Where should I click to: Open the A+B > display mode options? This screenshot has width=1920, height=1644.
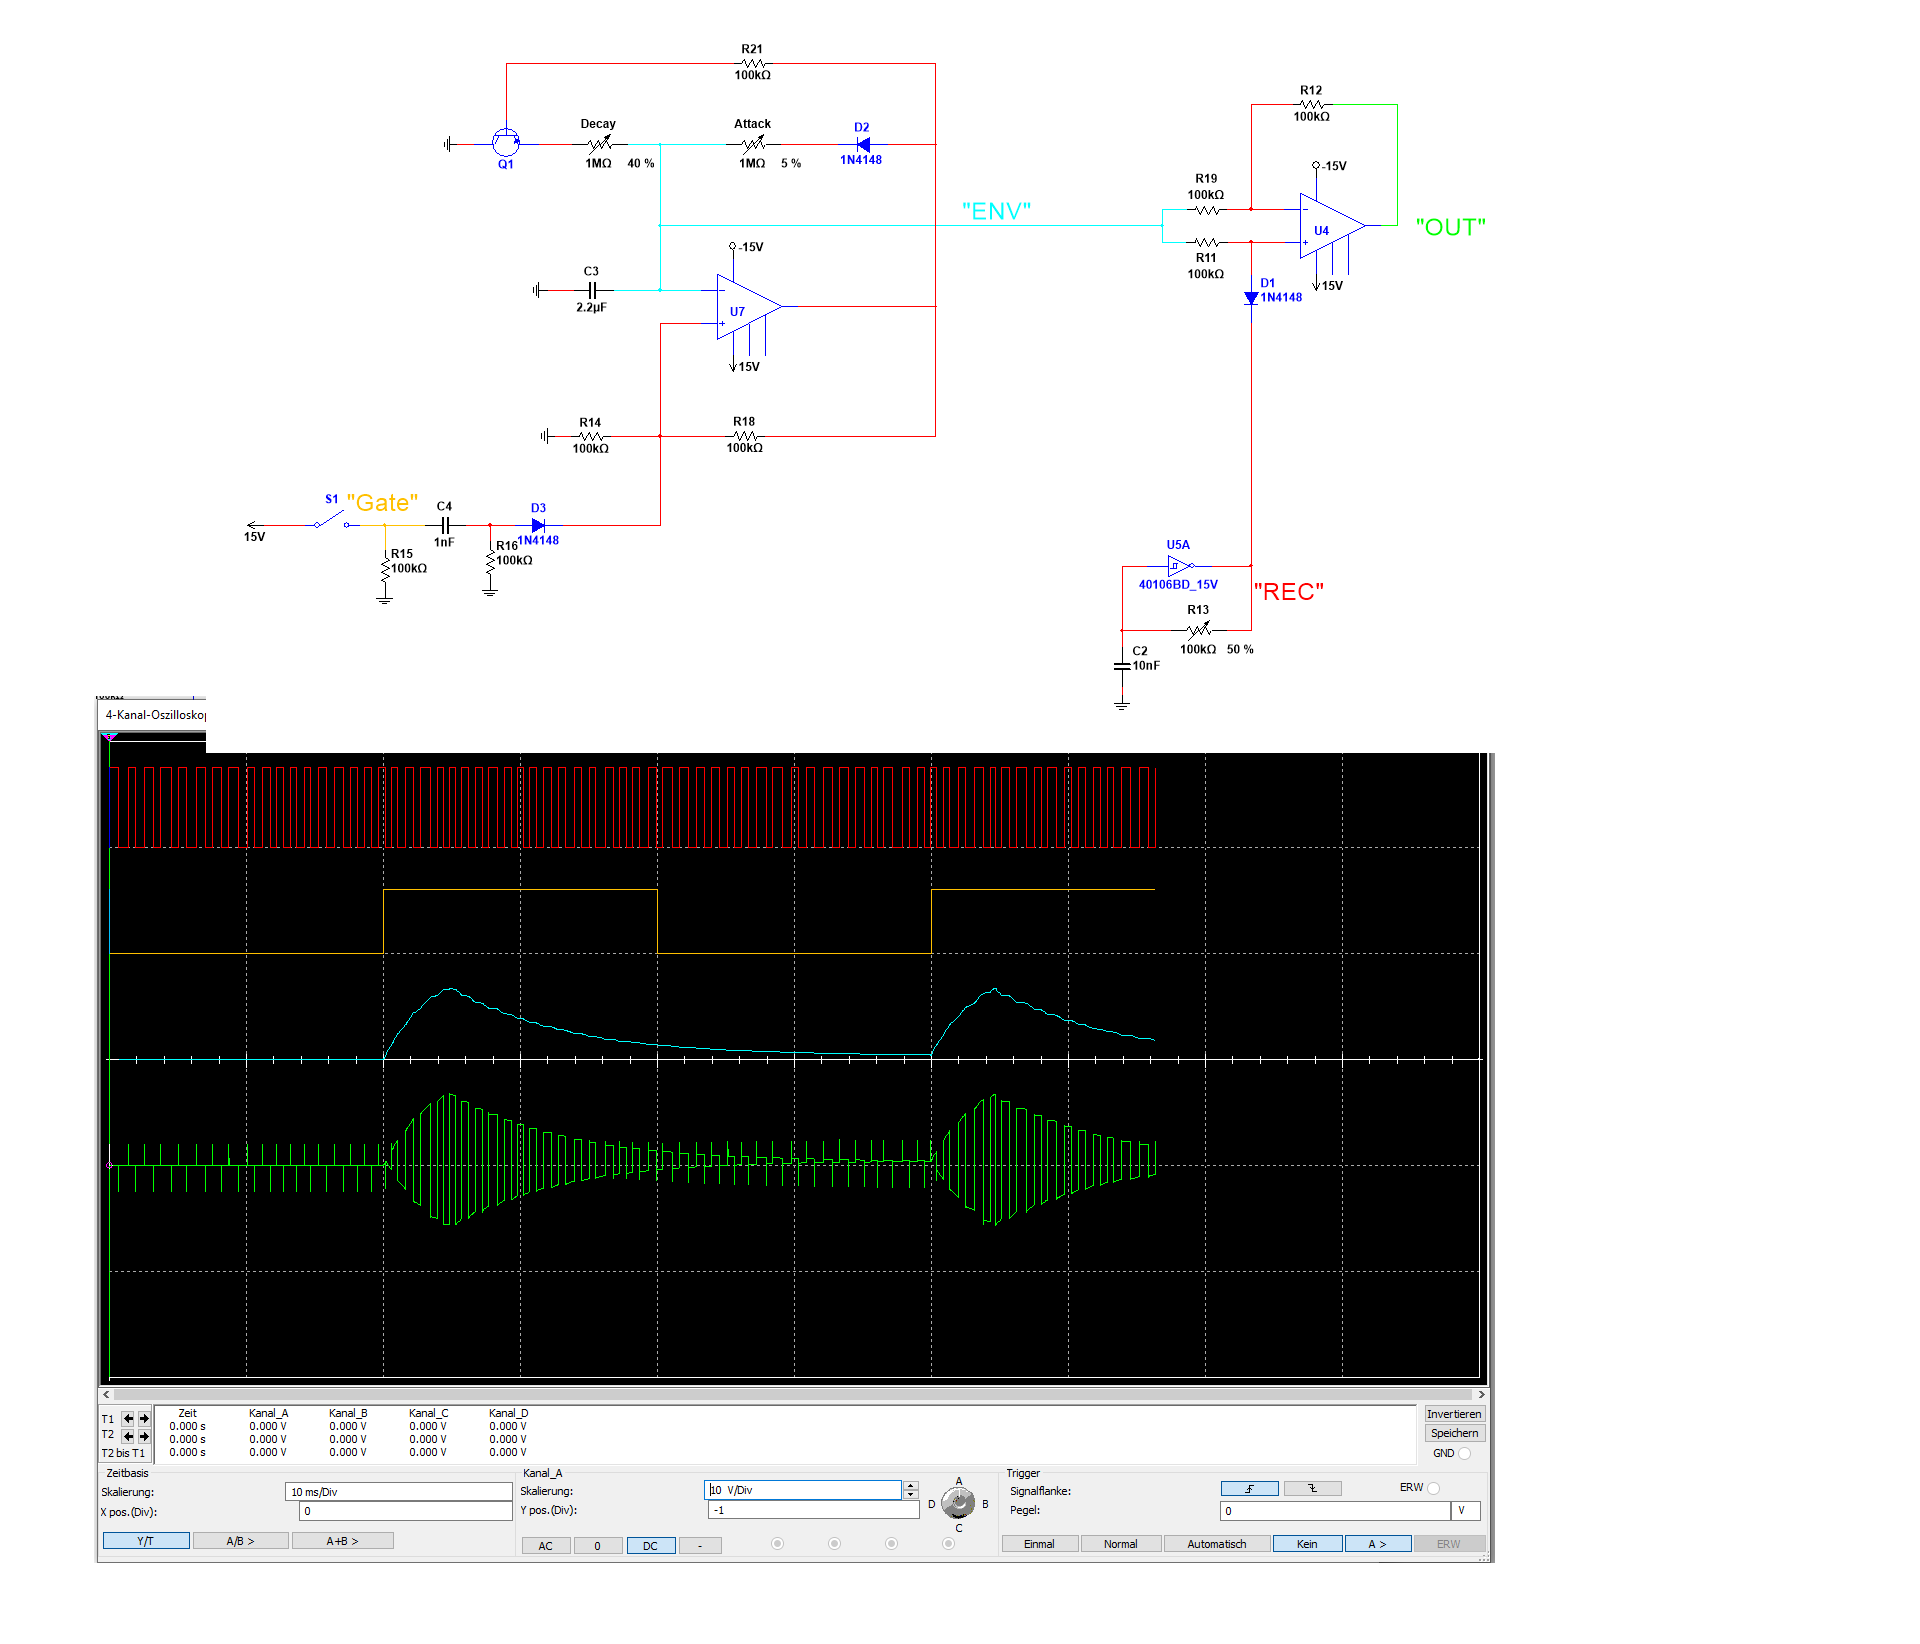click(342, 1541)
